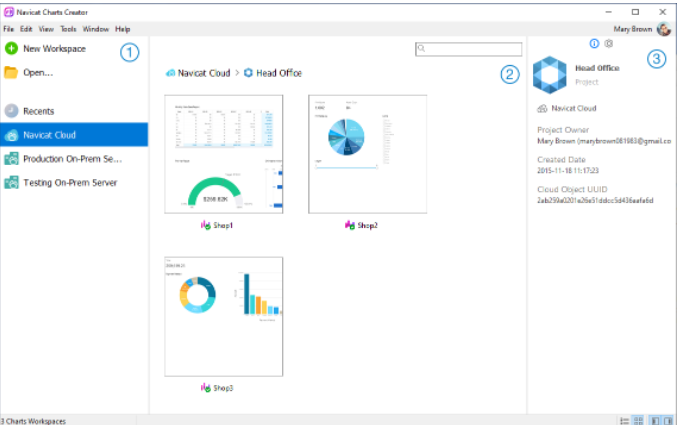This screenshot has height=425, width=677.
Task: Click the search magnifier icon
Action: coord(422,48)
